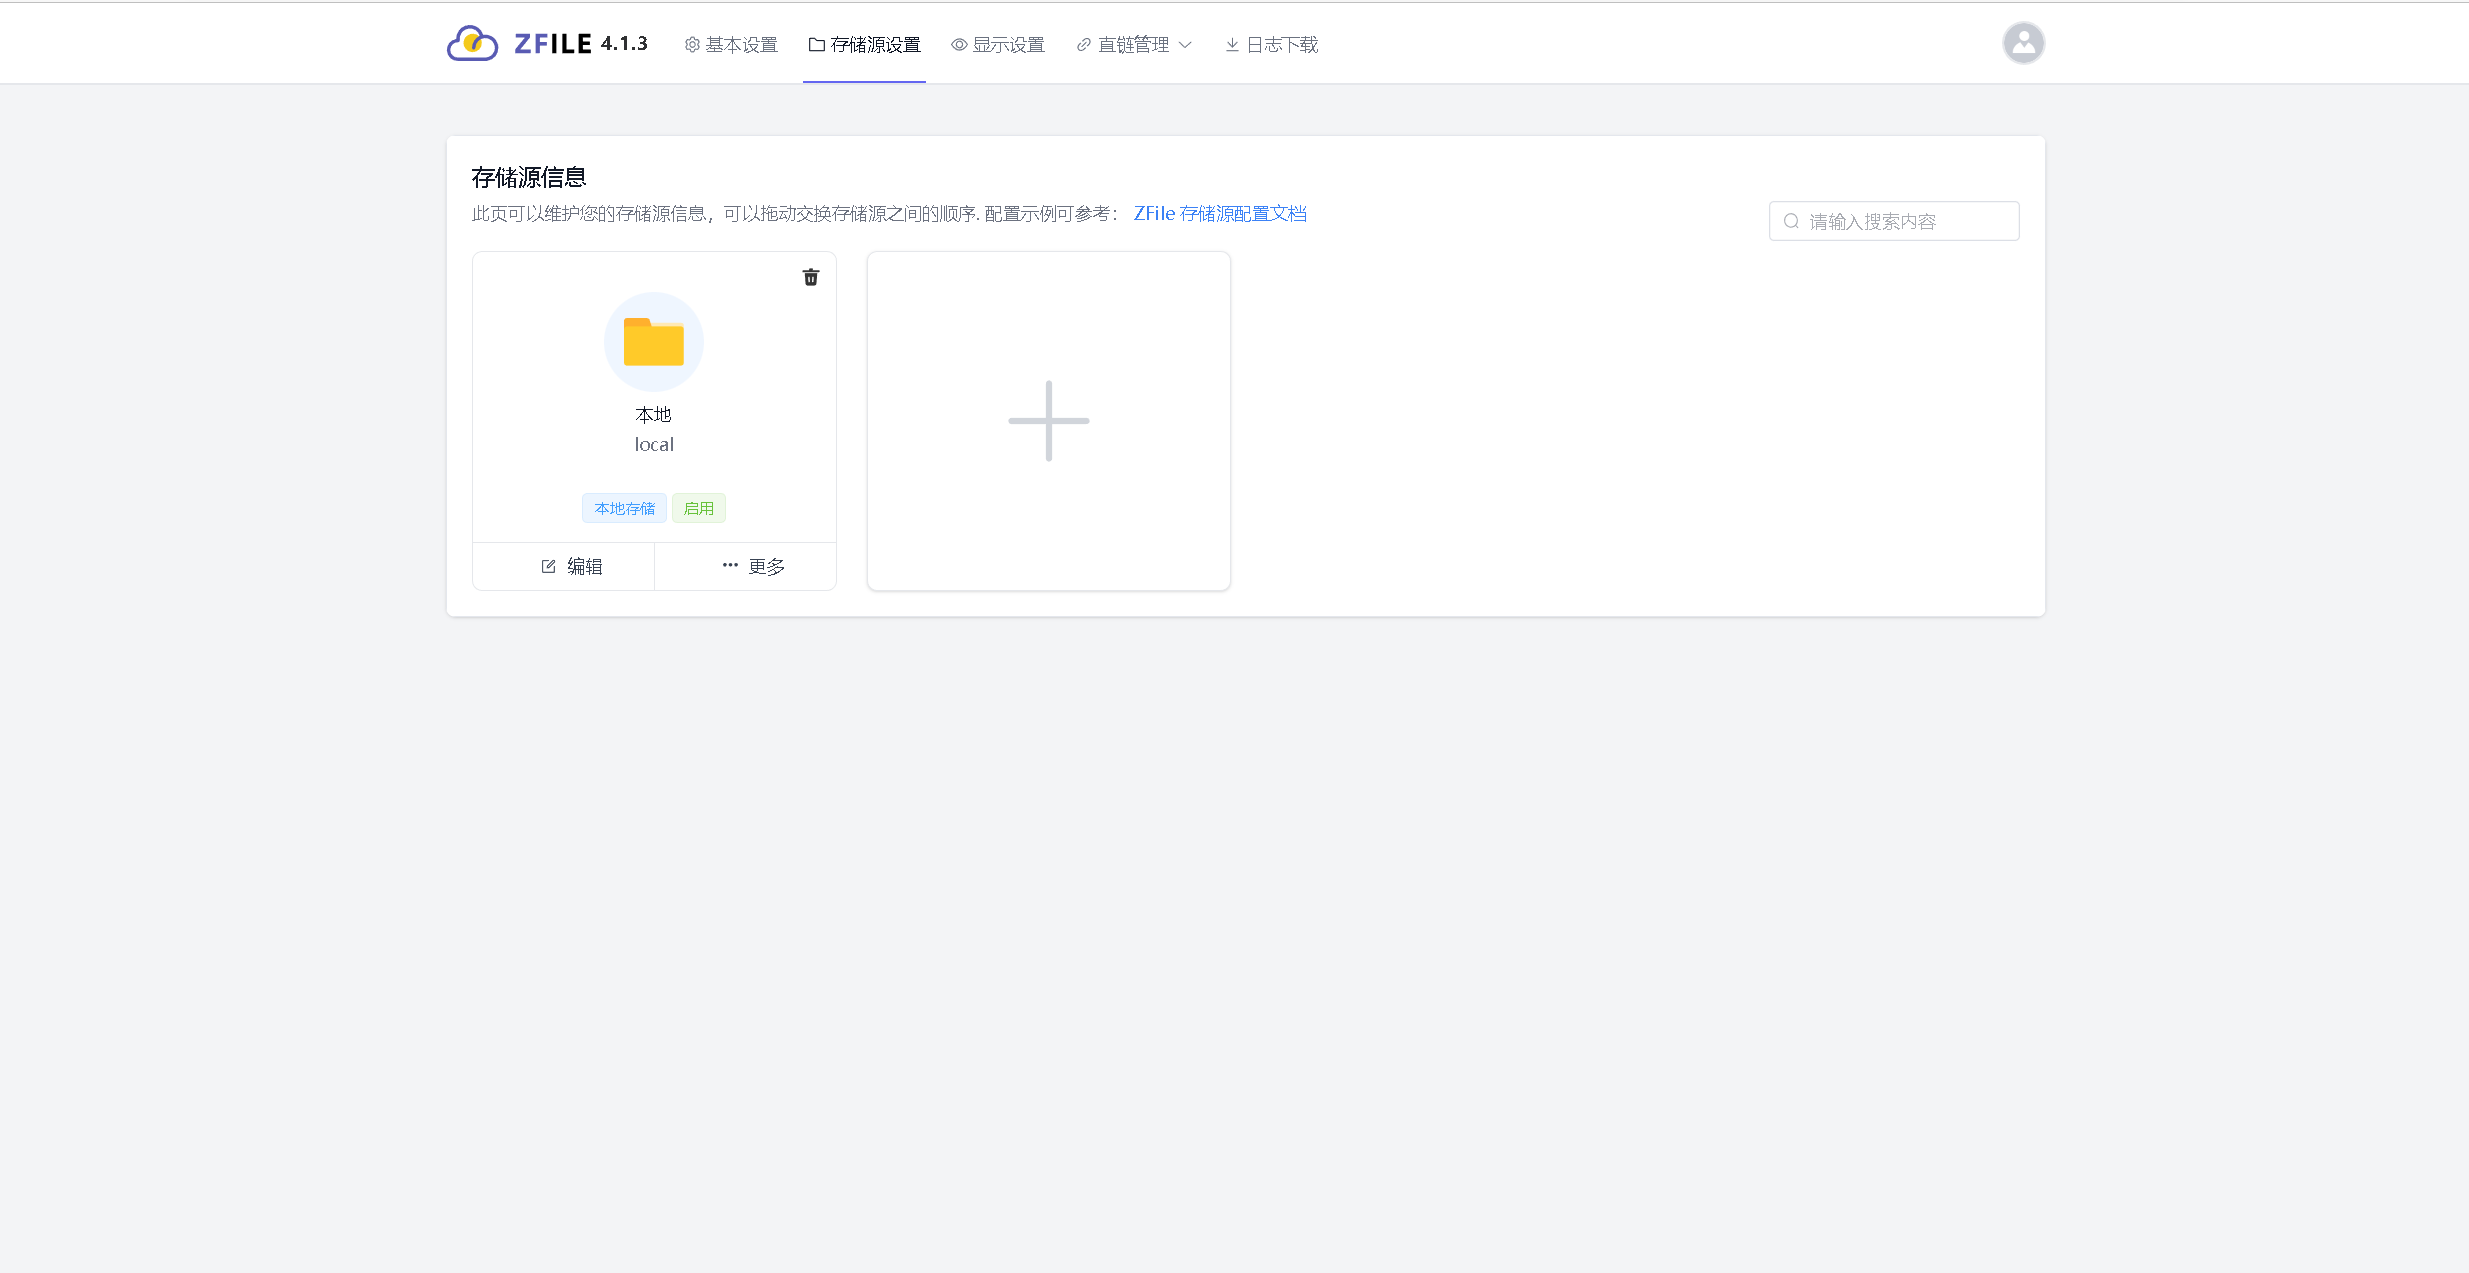Open the 基本设置 tab
The width and height of the screenshot is (2469, 1273).
[x=731, y=44]
